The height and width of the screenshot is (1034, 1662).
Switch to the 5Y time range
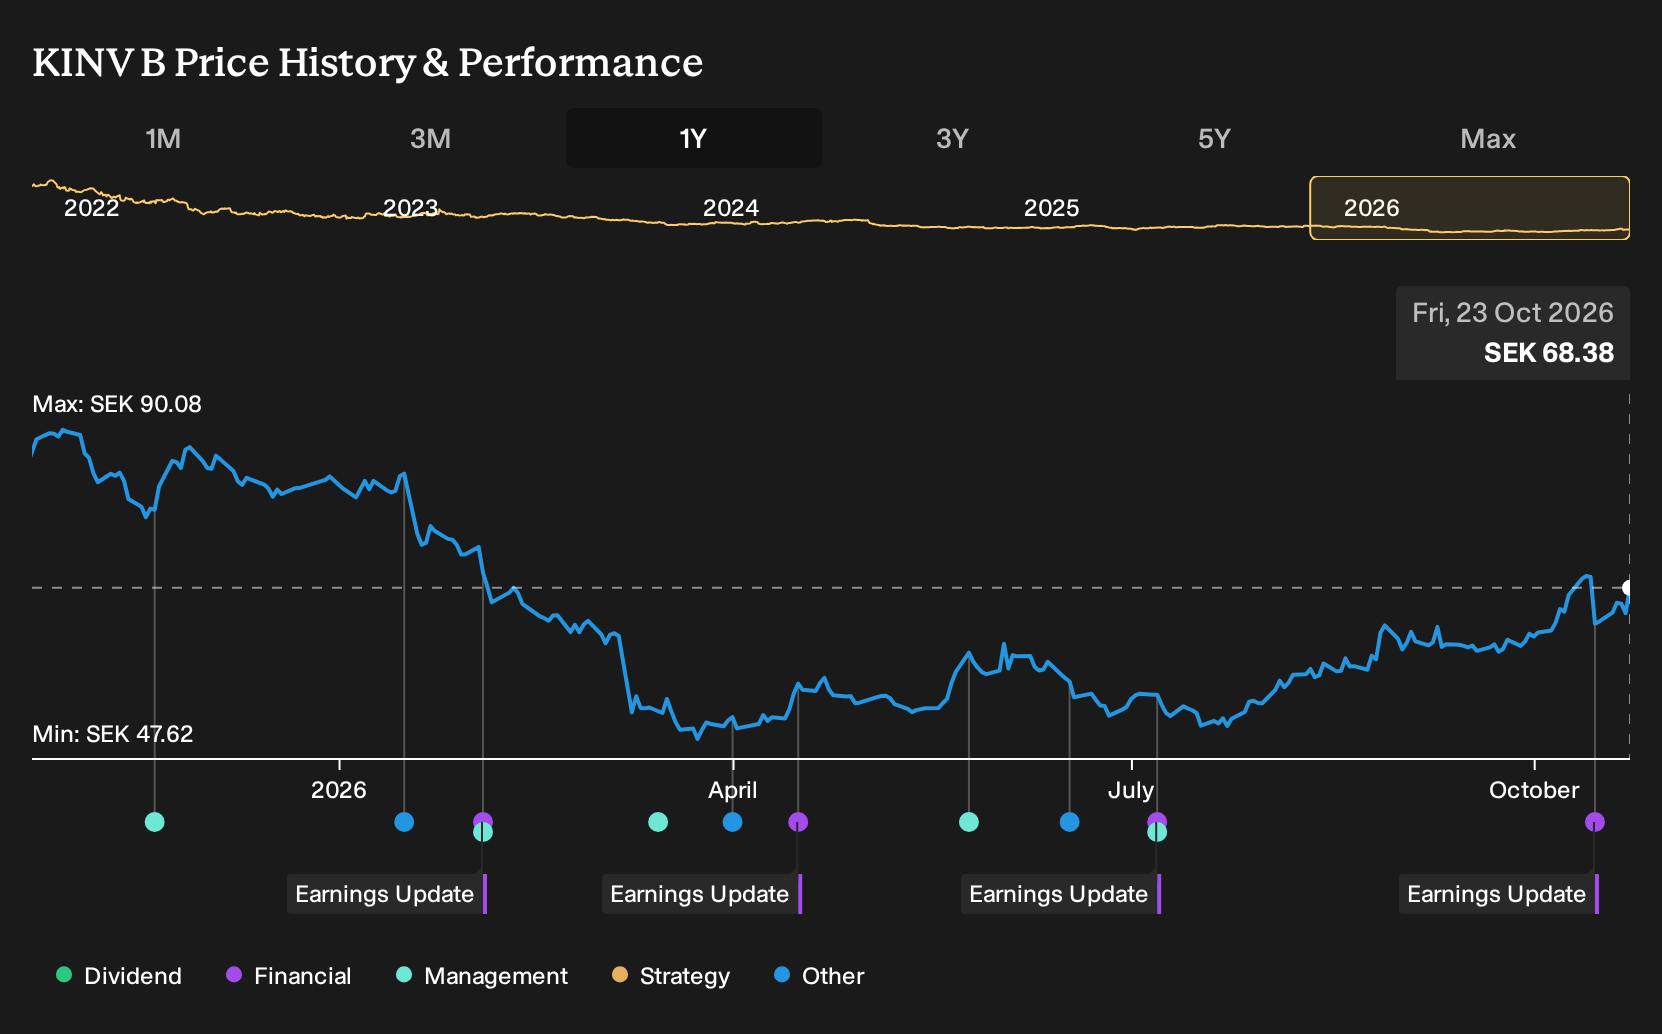1214,138
